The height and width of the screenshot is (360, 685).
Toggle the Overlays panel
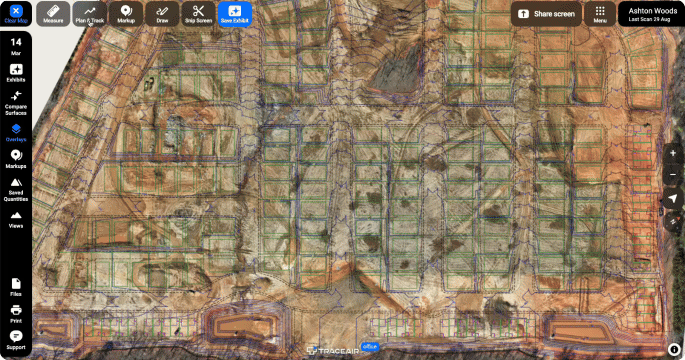[x=16, y=133]
